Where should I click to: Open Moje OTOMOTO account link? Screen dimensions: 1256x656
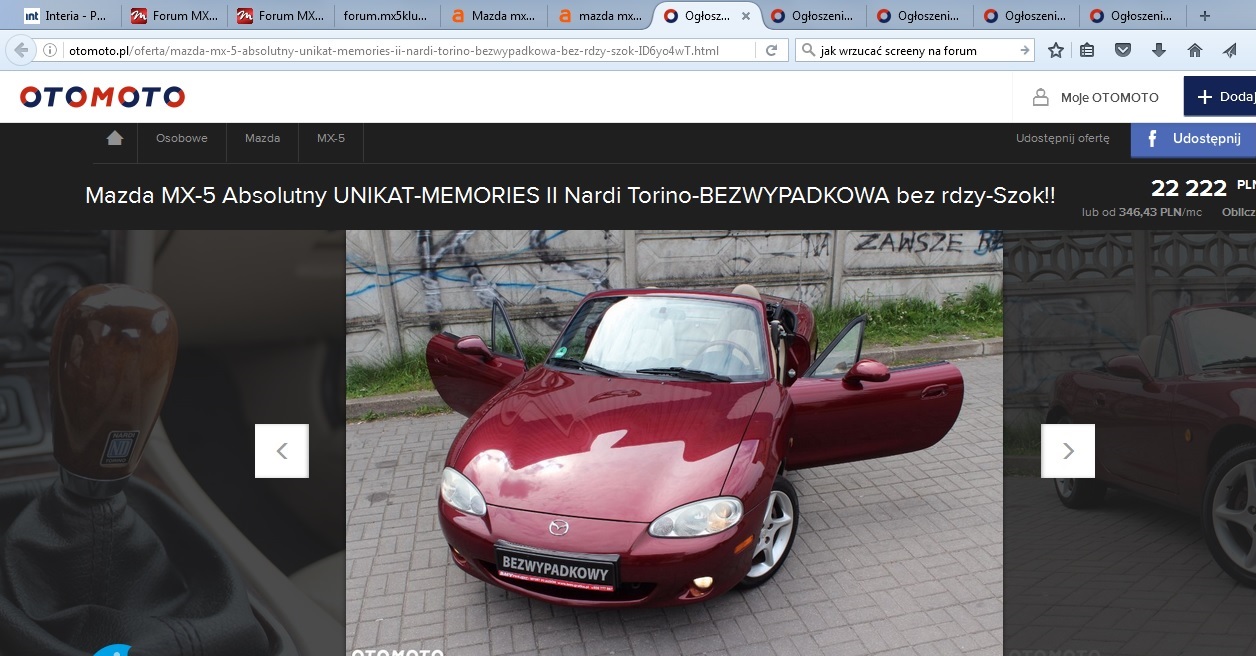[x=1095, y=97]
